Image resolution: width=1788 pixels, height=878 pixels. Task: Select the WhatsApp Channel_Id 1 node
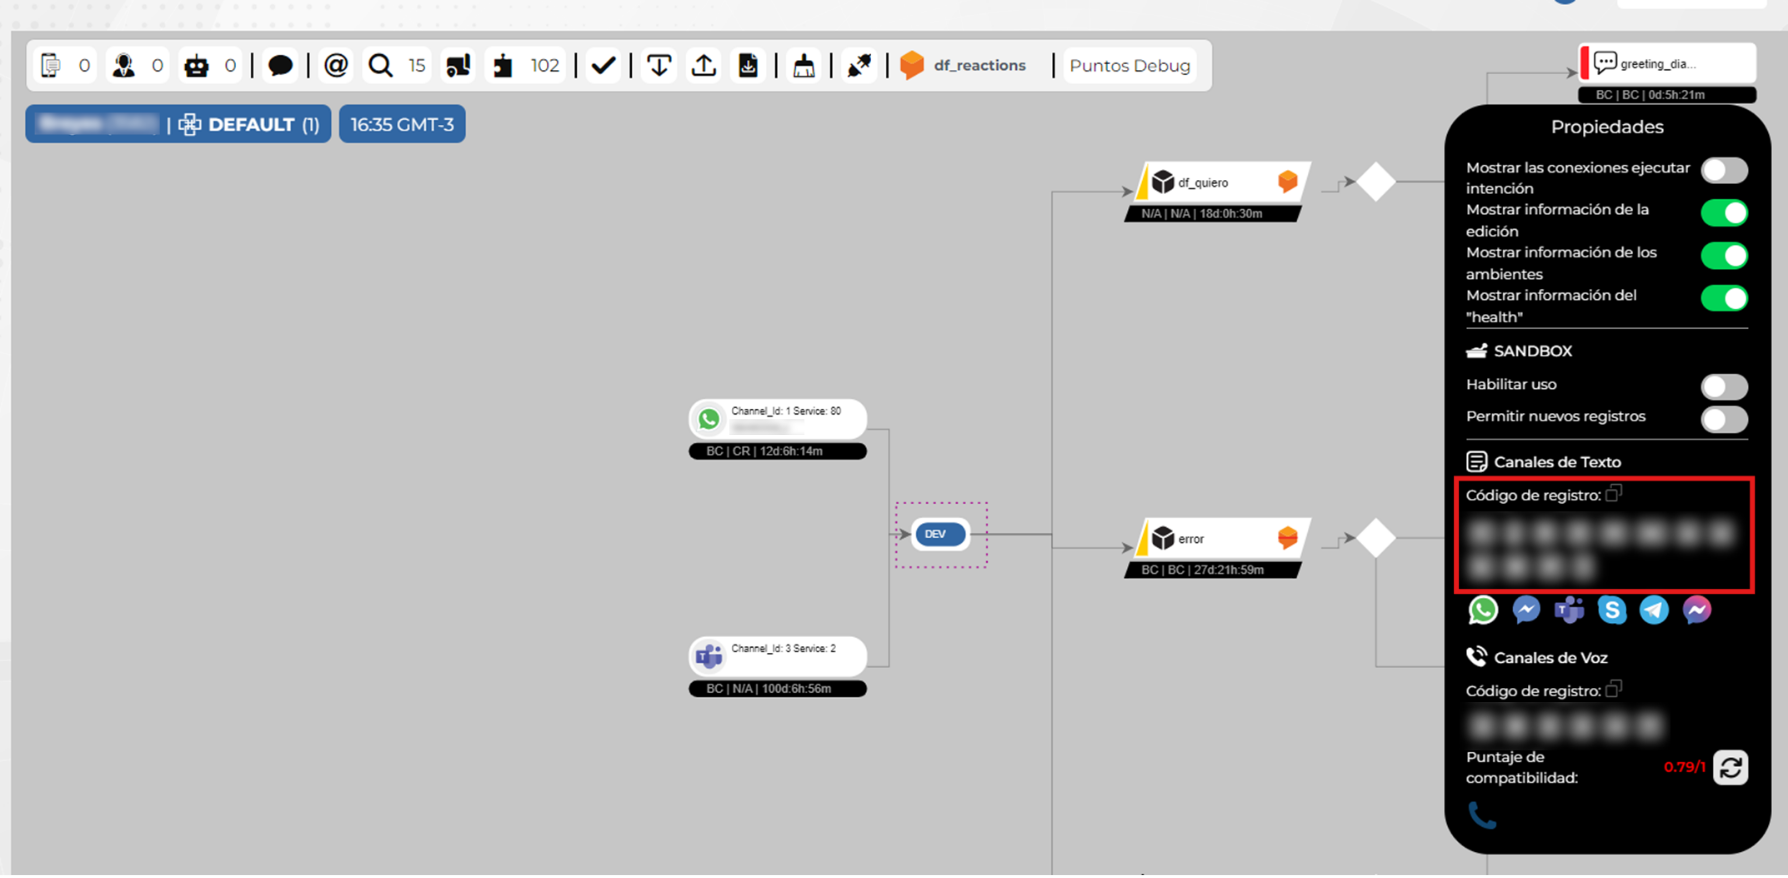click(x=778, y=419)
